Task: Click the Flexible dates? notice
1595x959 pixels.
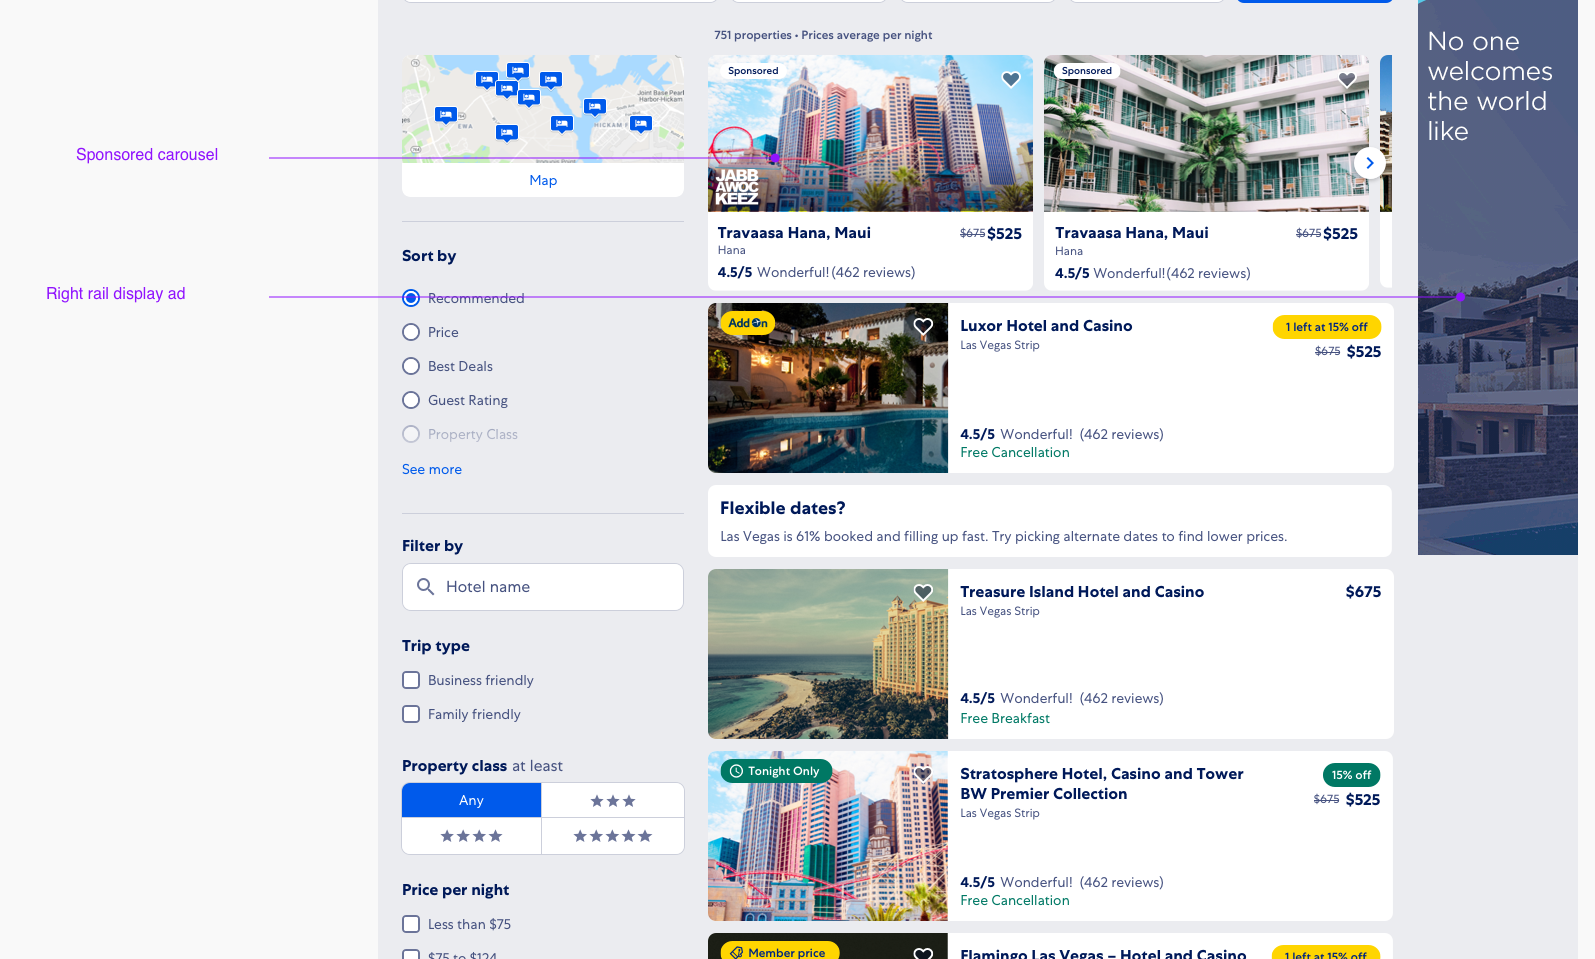Action: tap(1050, 521)
